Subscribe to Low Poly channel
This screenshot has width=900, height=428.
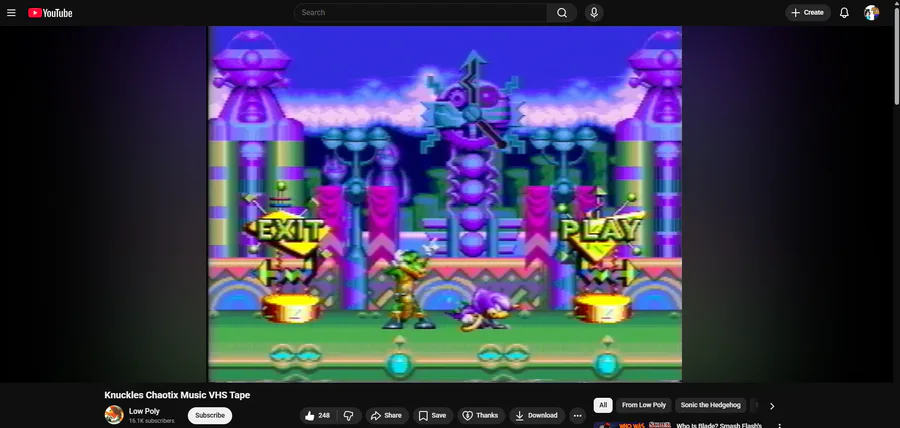[210, 415]
